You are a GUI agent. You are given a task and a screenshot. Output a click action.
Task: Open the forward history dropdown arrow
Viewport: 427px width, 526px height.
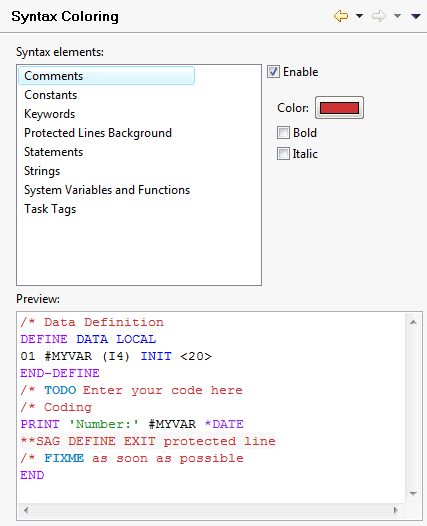[x=397, y=16]
